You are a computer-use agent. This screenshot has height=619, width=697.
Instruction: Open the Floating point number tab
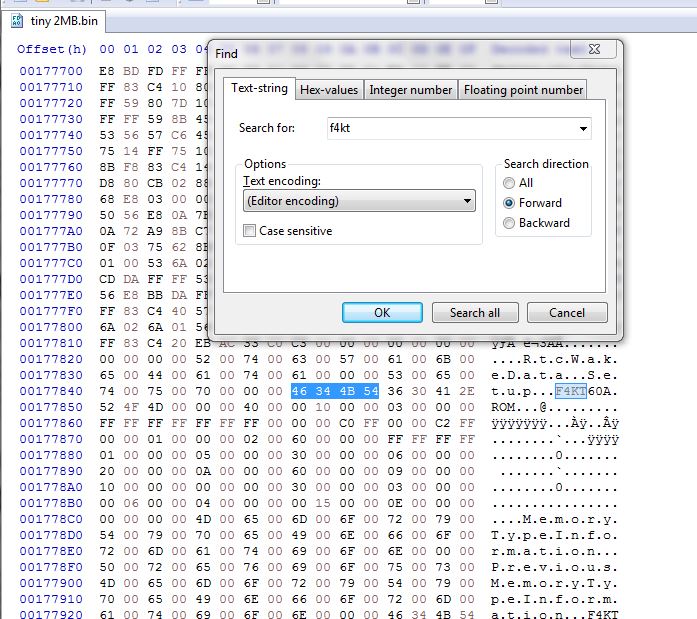click(523, 90)
